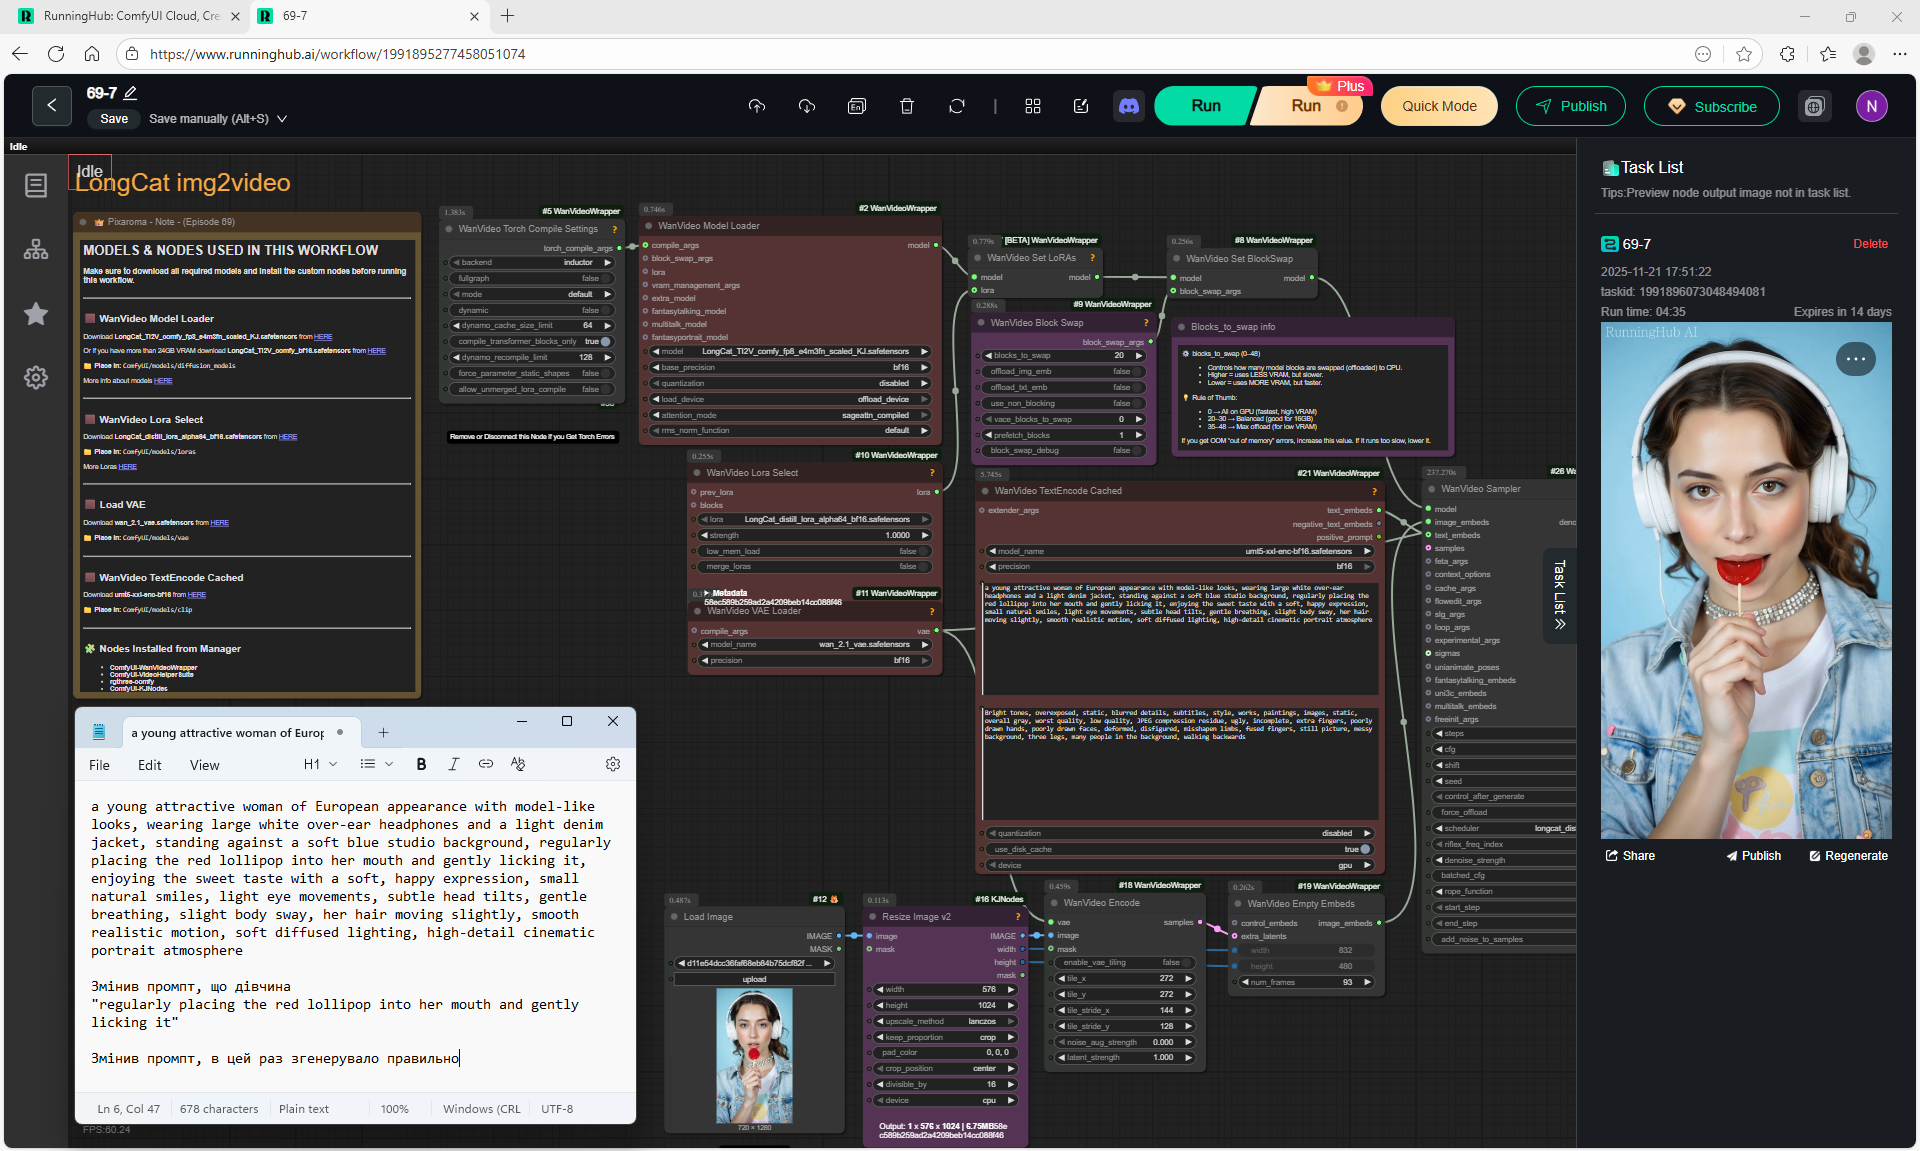Click the Discord icon in toolbar
Screen dimensions: 1920x1151
coord(1129,106)
